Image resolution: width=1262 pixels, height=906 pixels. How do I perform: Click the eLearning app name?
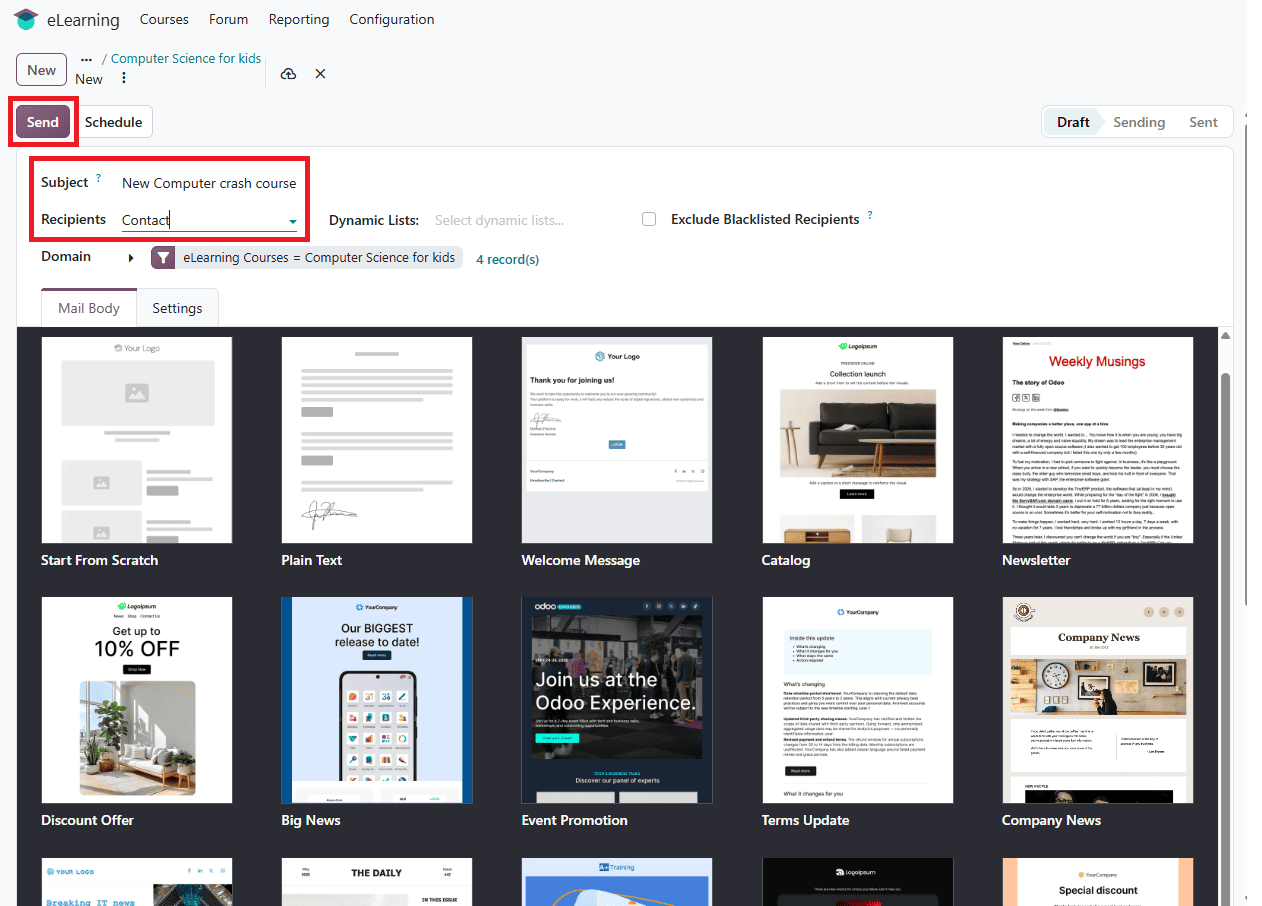coord(83,20)
